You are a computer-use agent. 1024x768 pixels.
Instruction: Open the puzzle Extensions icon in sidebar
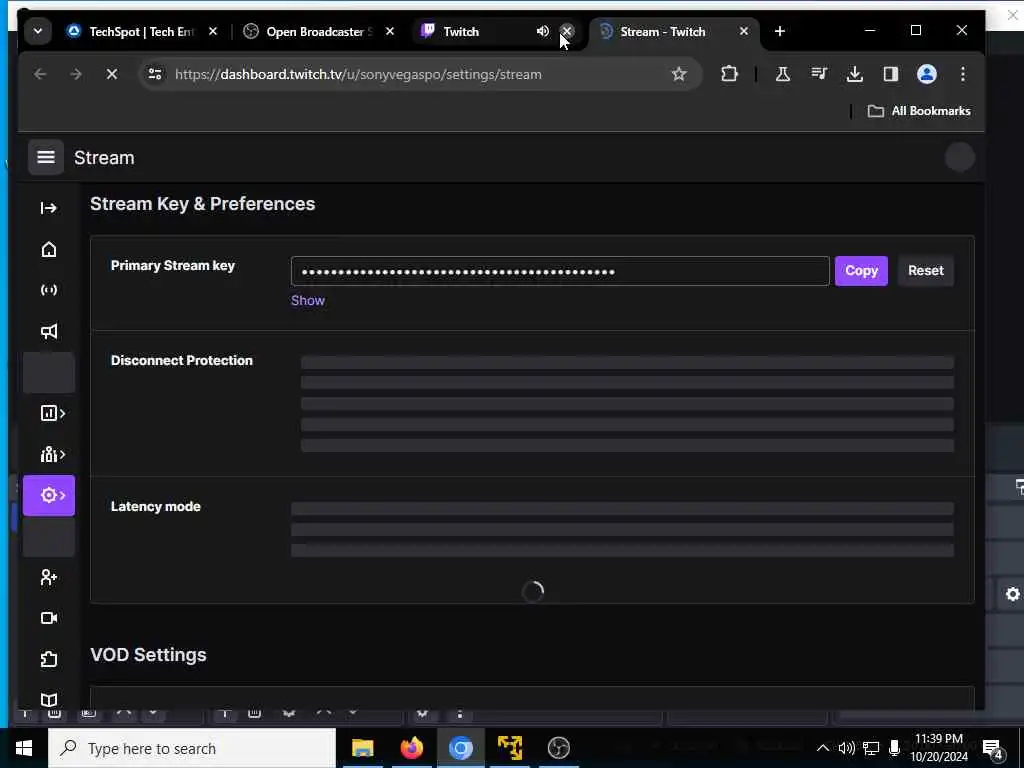click(48, 659)
